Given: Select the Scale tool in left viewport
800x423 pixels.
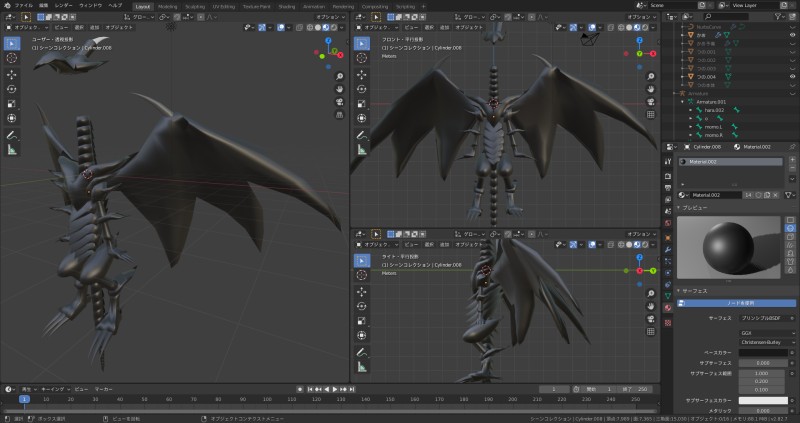Looking at the screenshot, I should [12, 103].
